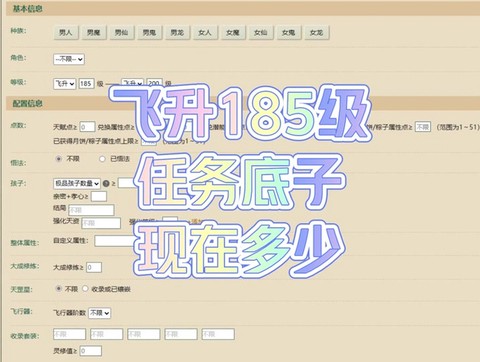
Task: Click the 大成修炼≥ input field
Action: (94, 267)
